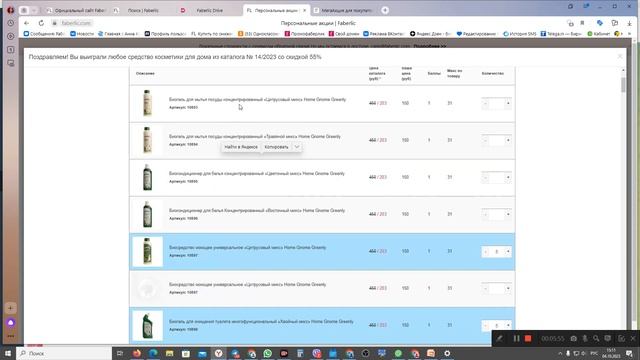Click the faberlic.com address field
Screen dimensions: 640x360
point(76,23)
